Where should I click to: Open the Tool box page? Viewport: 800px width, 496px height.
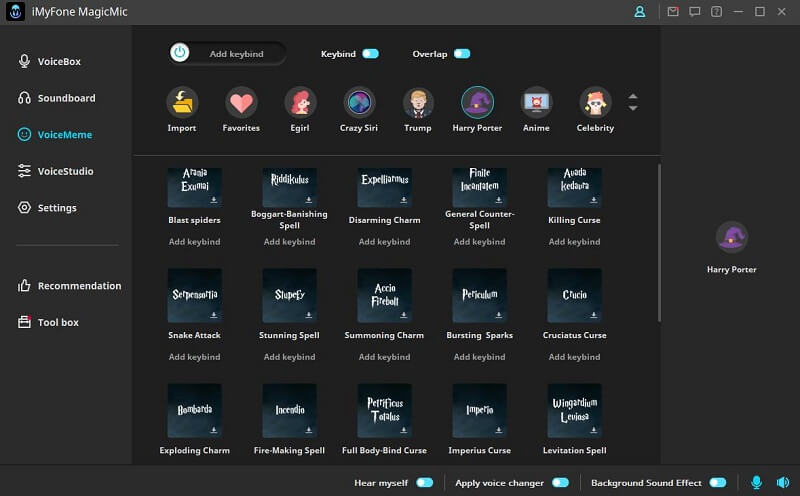tap(48, 323)
